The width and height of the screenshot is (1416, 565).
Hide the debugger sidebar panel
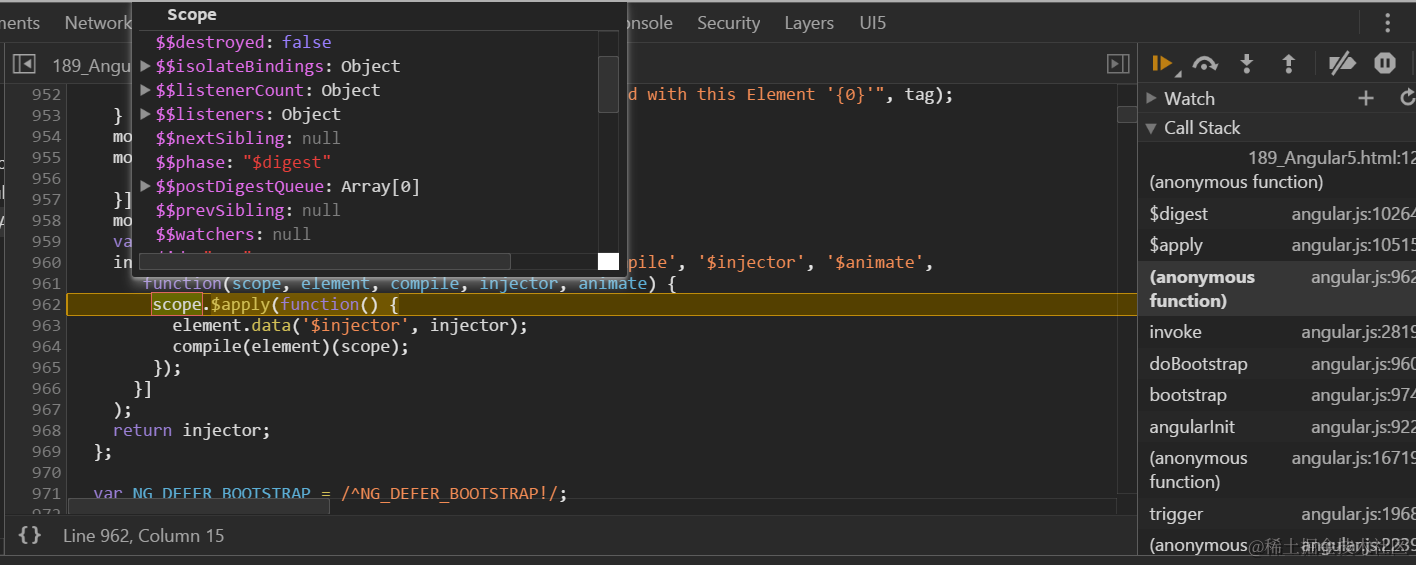(1118, 64)
